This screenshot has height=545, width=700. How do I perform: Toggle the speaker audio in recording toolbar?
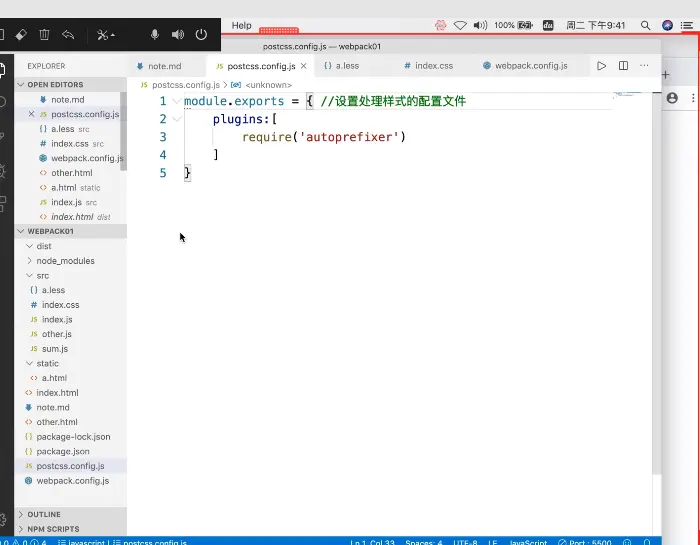[178, 34]
